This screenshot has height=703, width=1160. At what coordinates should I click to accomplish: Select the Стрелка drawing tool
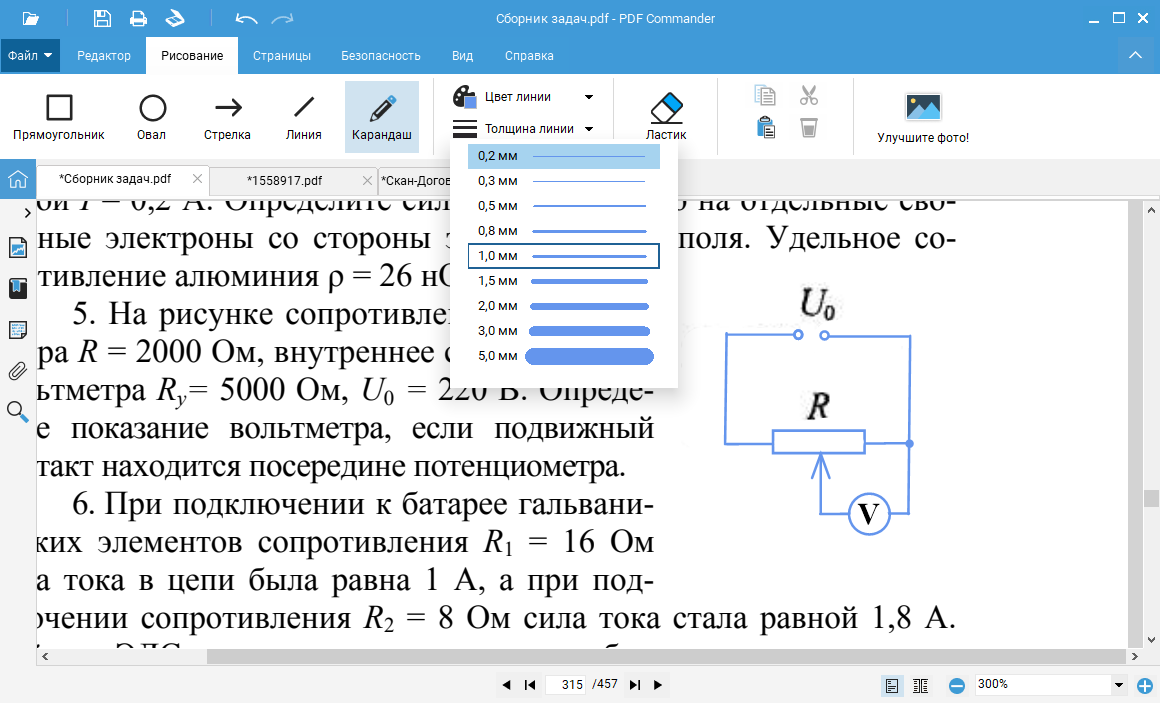(x=228, y=117)
